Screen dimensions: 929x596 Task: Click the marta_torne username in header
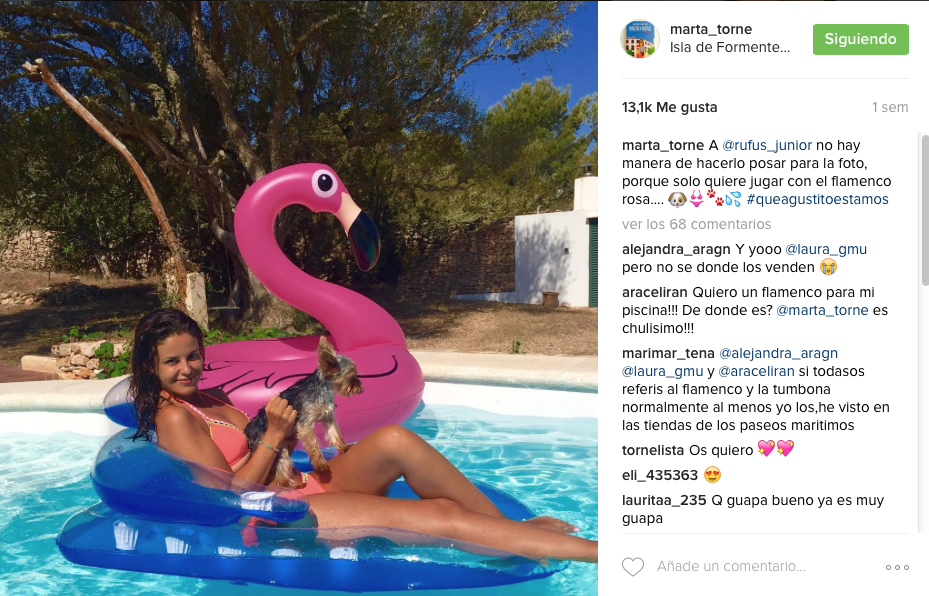tap(711, 29)
